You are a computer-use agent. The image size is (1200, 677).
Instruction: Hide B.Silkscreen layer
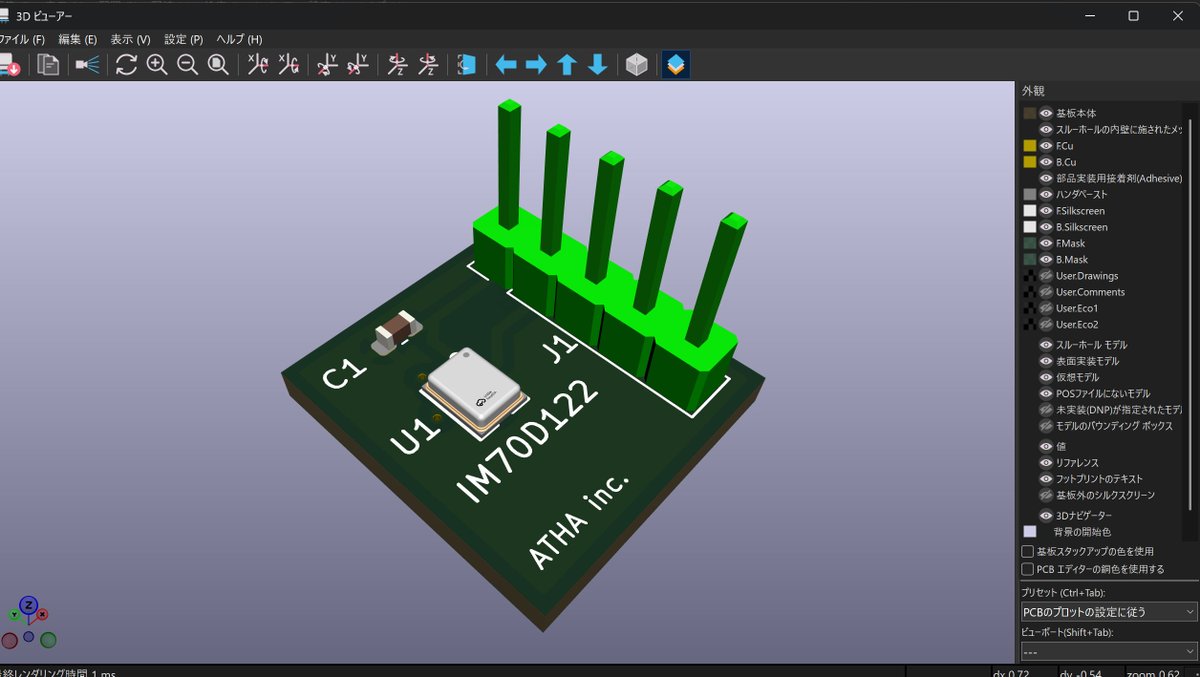[x=1046, y=227]
